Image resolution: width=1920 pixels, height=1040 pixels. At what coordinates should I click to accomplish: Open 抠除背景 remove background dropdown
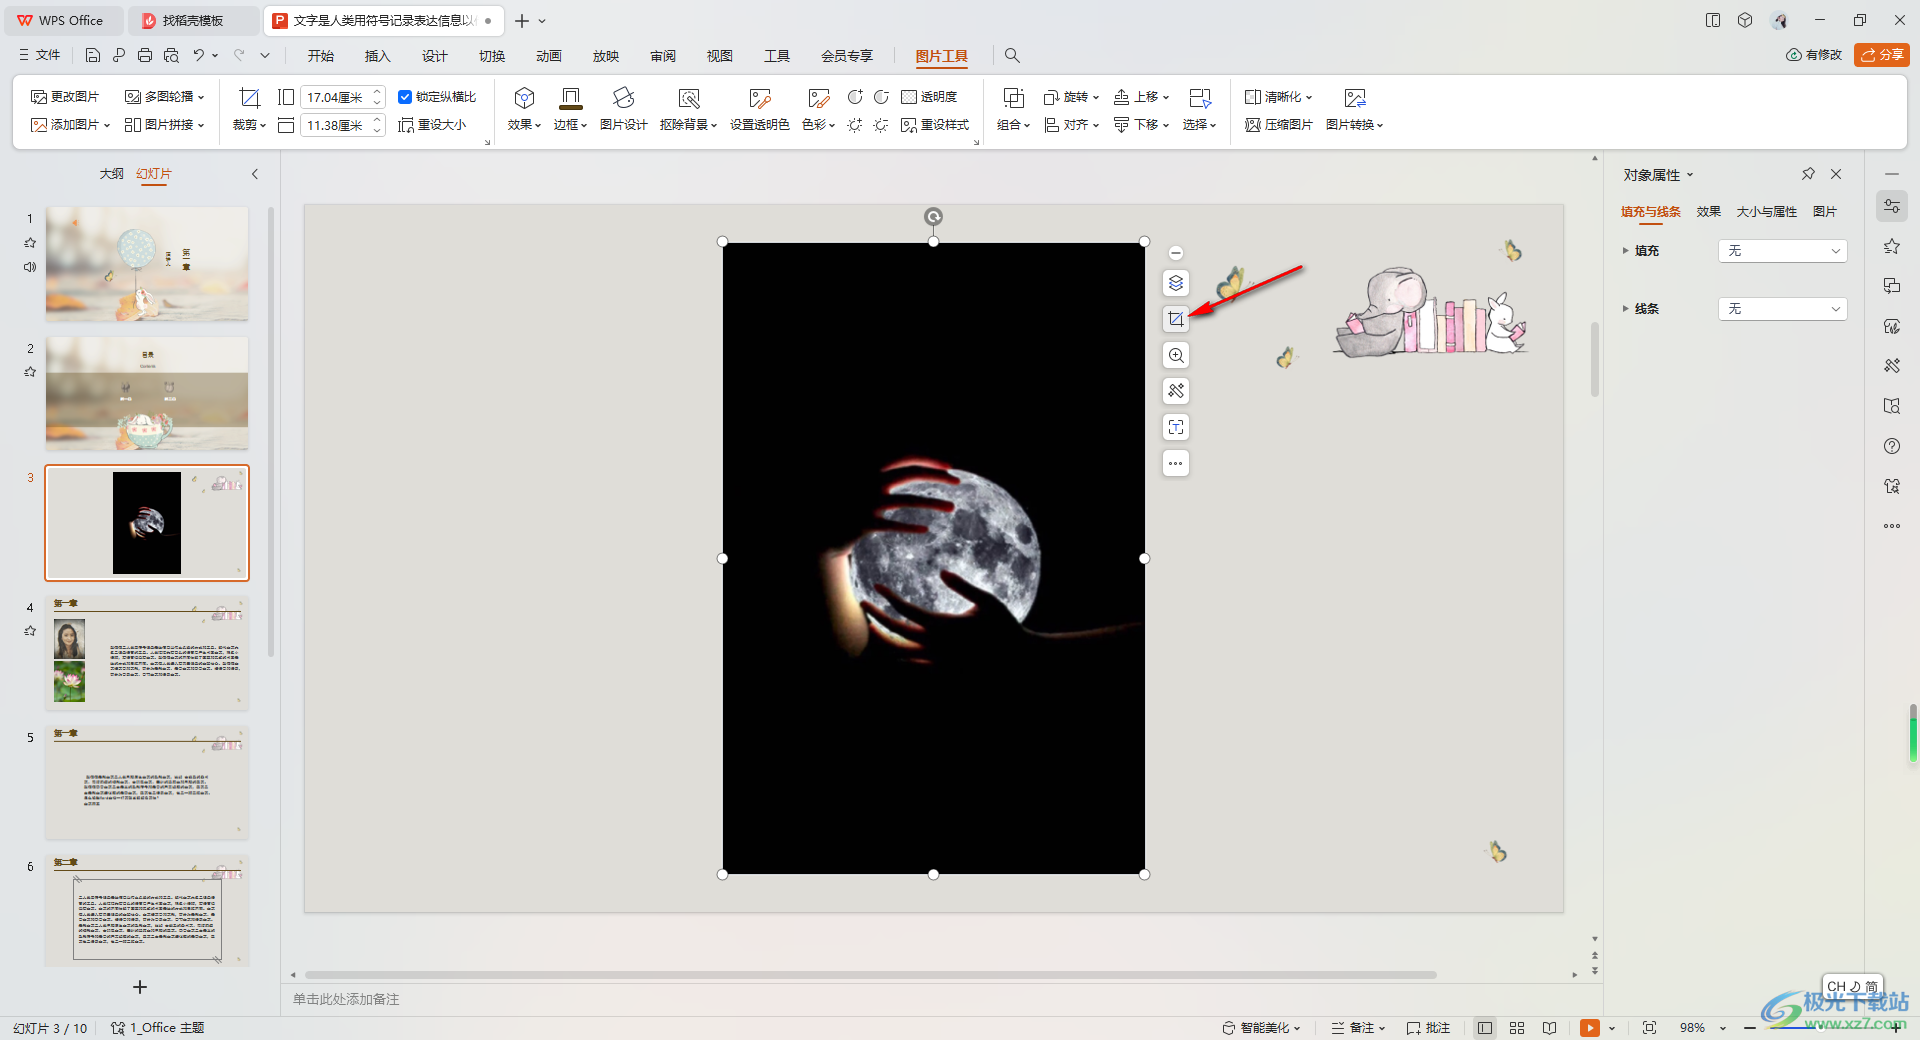tap(688, 109)
